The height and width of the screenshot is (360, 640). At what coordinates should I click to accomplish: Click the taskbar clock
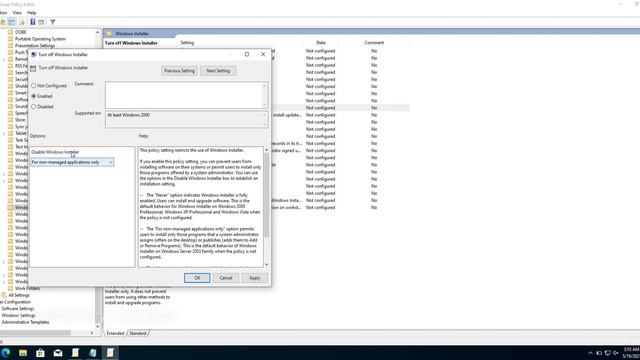[631, 353]
